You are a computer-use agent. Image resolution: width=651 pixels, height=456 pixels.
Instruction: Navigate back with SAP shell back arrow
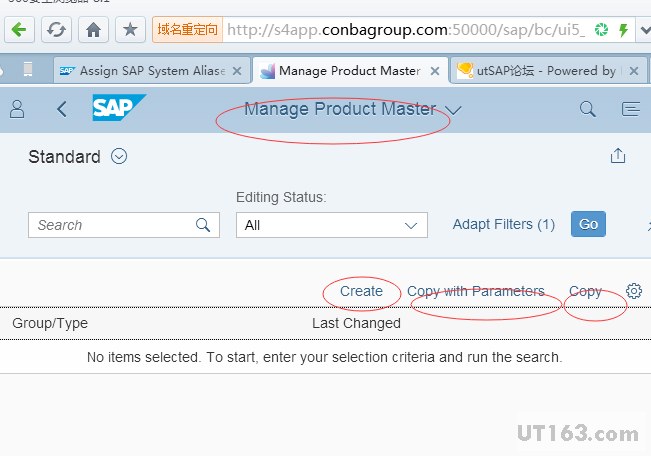click(61, 110)
